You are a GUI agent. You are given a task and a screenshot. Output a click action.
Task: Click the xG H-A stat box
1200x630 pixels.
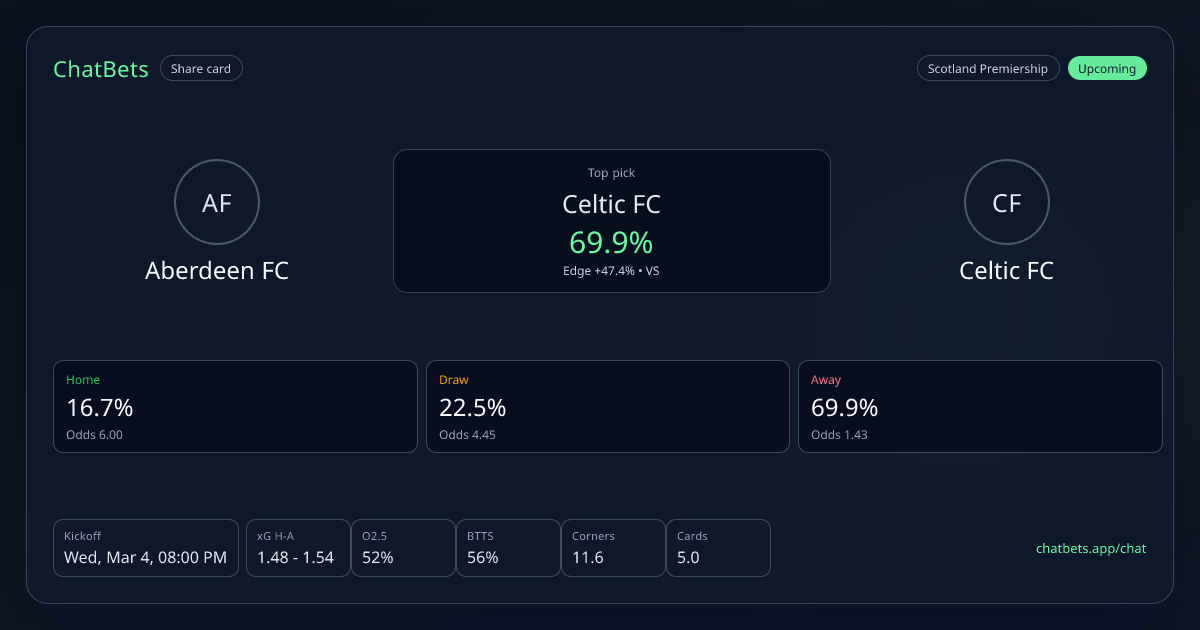click(297, 548)
